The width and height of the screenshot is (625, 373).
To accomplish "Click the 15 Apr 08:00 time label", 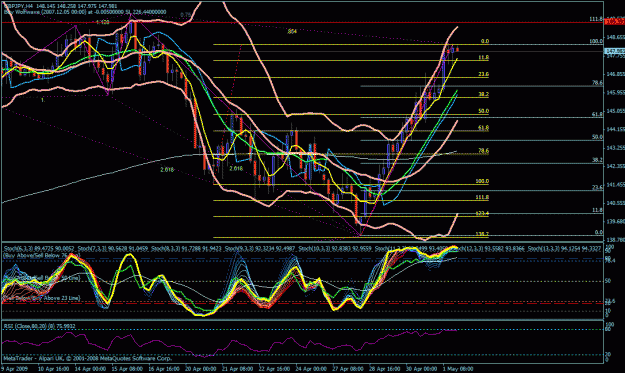I will click(x=127, y=369).
